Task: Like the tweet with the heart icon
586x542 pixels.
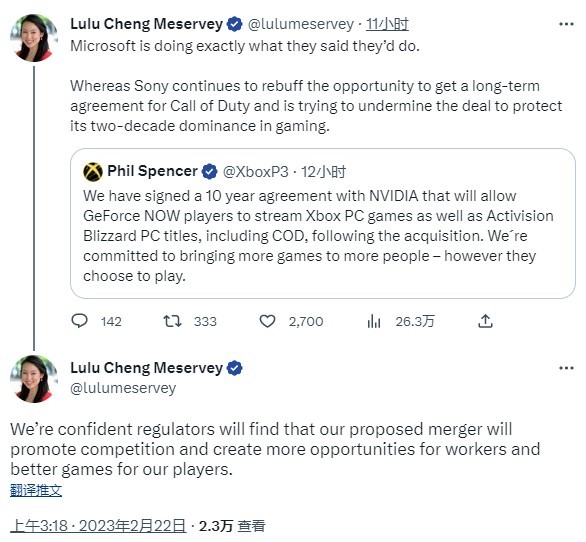Action: pyautogui.click(x=267, y=321)
